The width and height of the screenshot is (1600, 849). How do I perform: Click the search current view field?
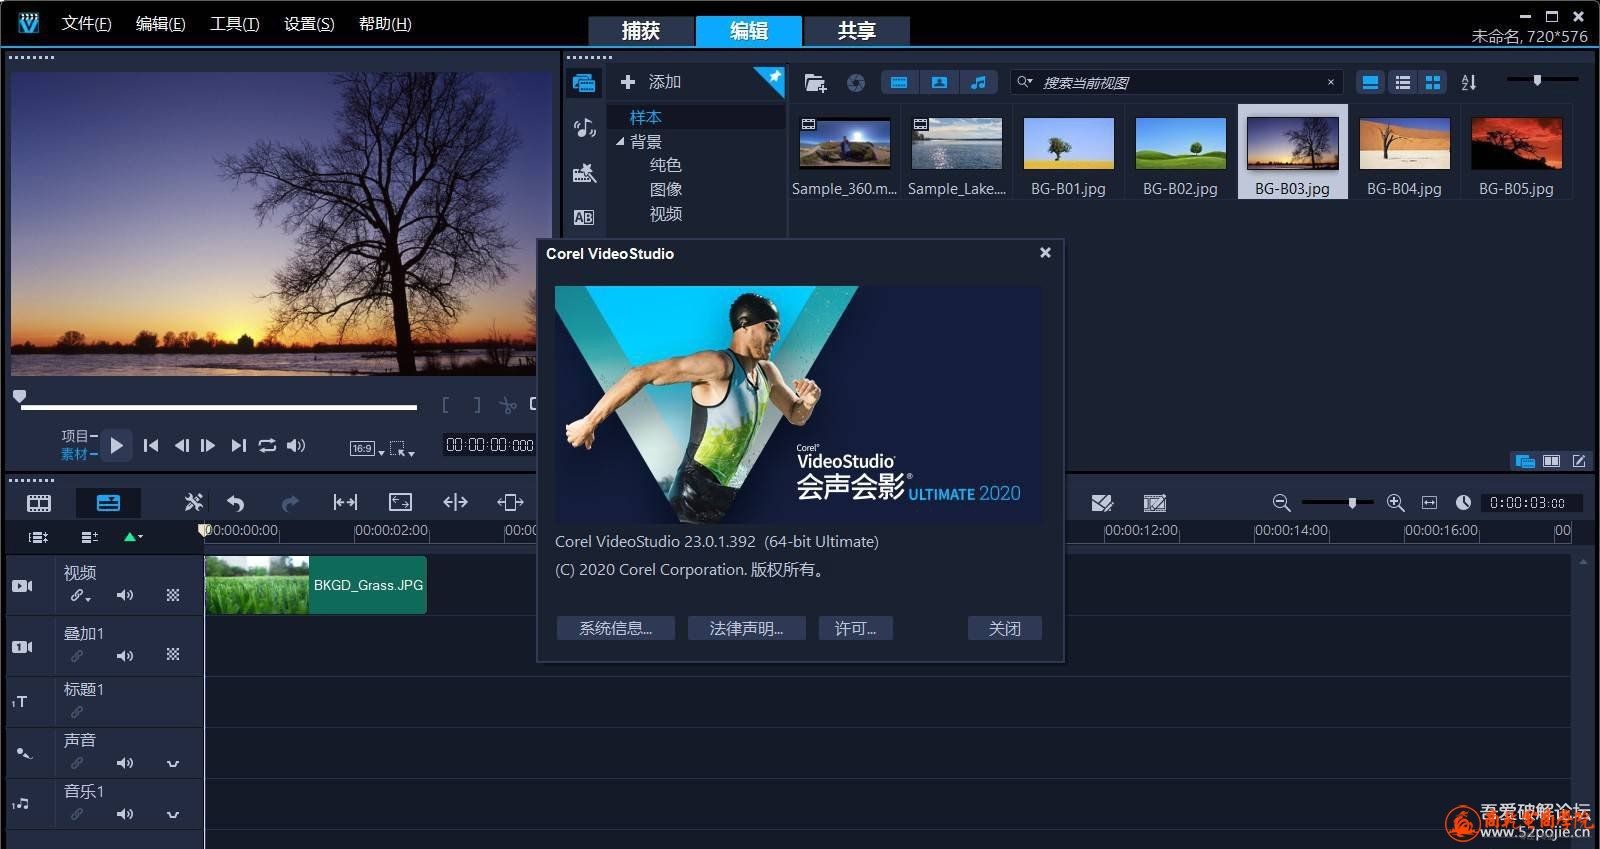1176,82
